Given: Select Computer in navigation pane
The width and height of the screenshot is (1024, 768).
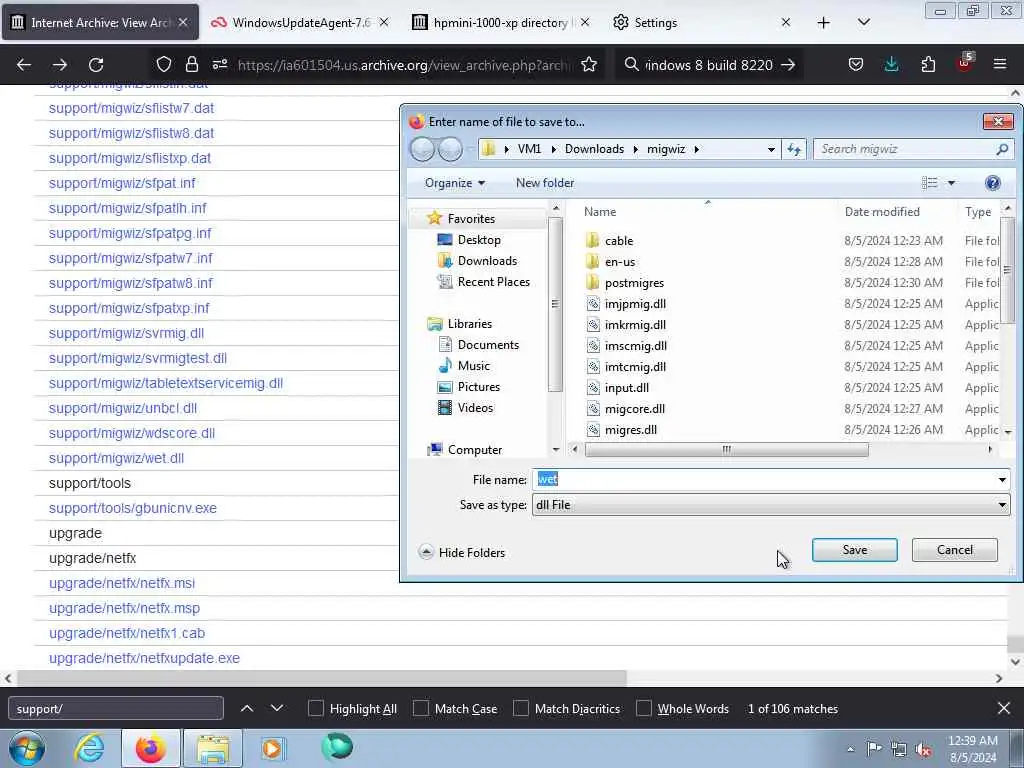Looking at the screenshot, I should pos(474,450).
